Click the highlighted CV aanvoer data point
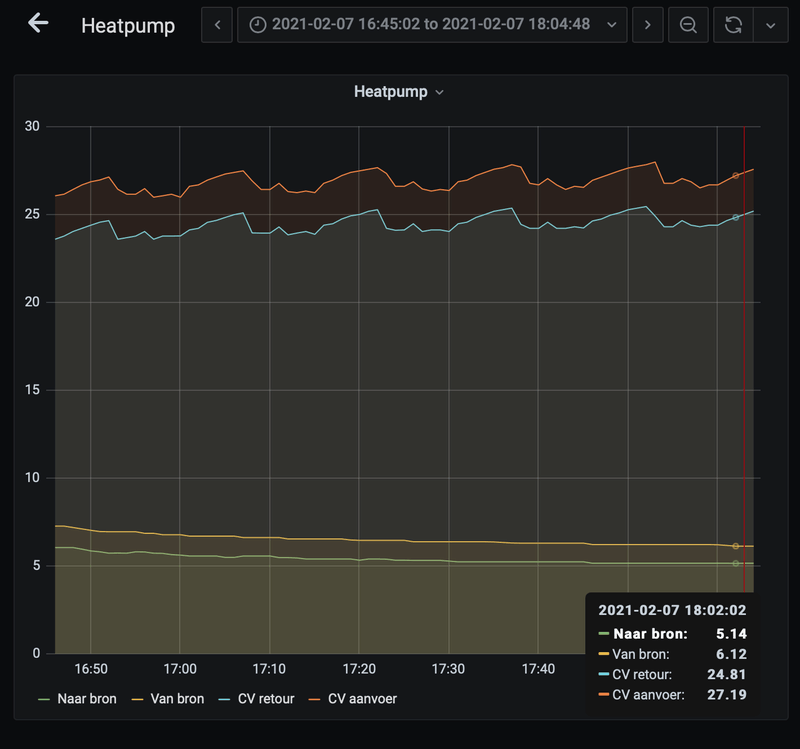Viewport: 800px width, 749px height. point(736,175)
